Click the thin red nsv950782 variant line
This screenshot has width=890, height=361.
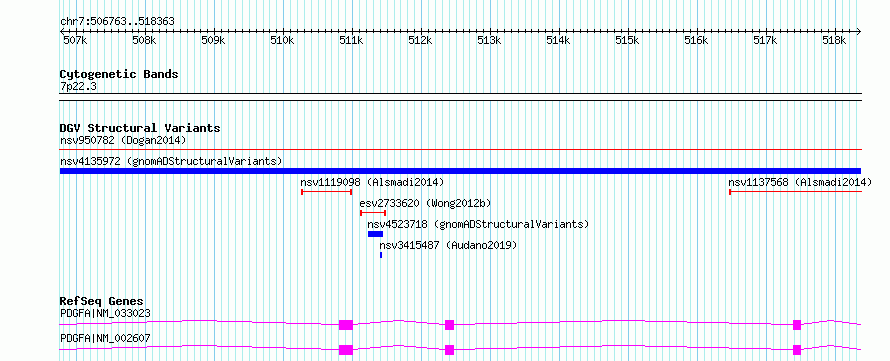click(461, 150)
